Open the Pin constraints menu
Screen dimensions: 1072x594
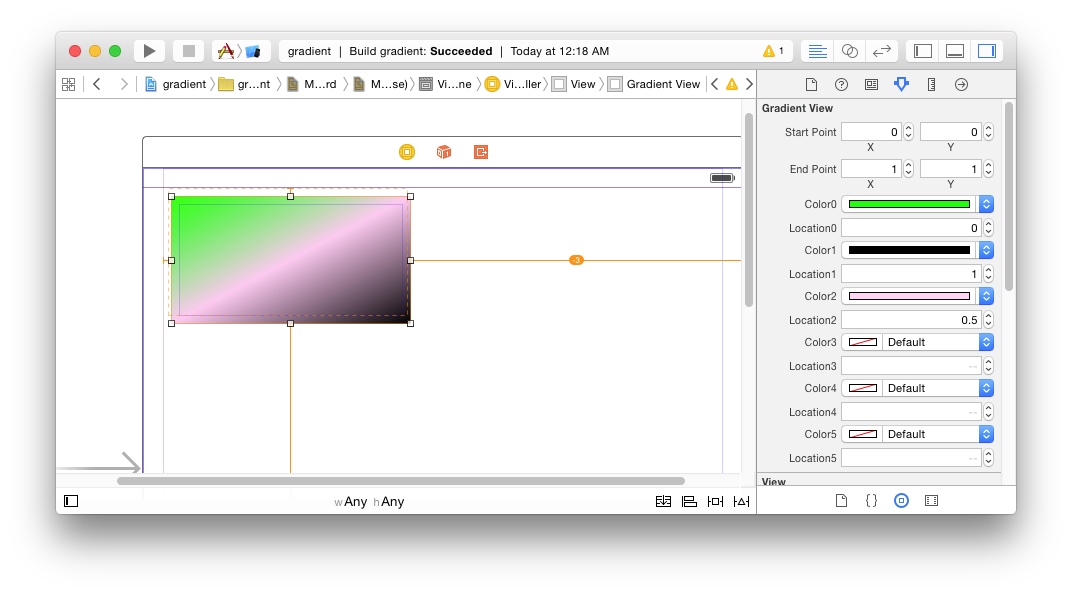715,501
